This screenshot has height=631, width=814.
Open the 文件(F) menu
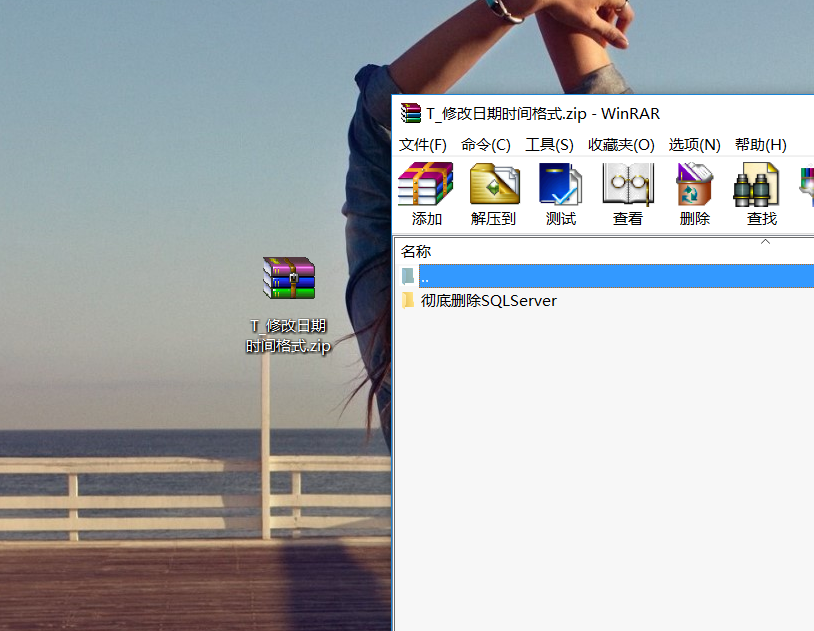423,145
